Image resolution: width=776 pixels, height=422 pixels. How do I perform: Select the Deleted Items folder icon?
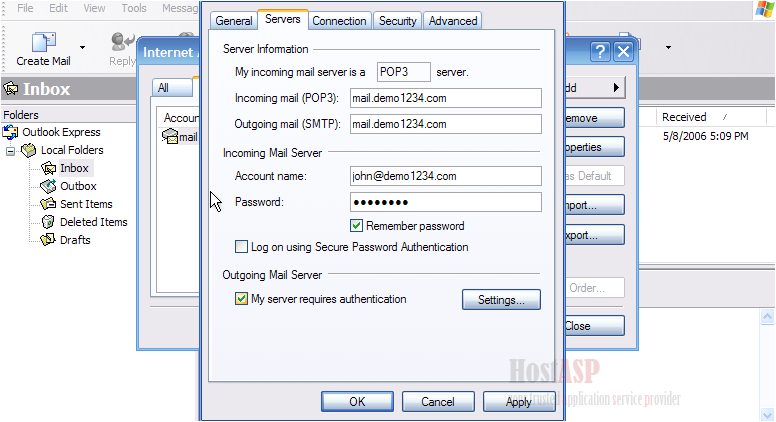point(48,222)
